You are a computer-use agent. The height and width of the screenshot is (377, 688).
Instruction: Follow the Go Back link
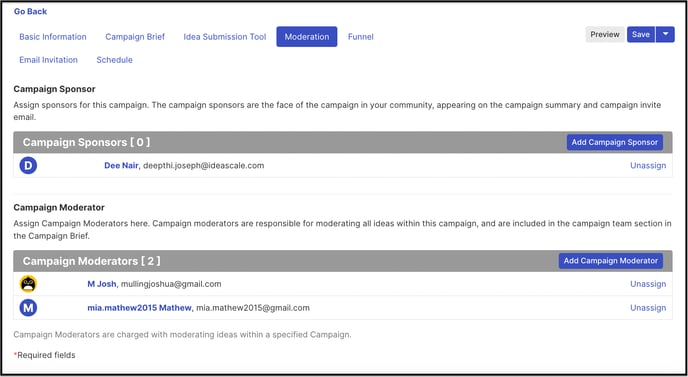pyautogui.click(x=30, y=11)
